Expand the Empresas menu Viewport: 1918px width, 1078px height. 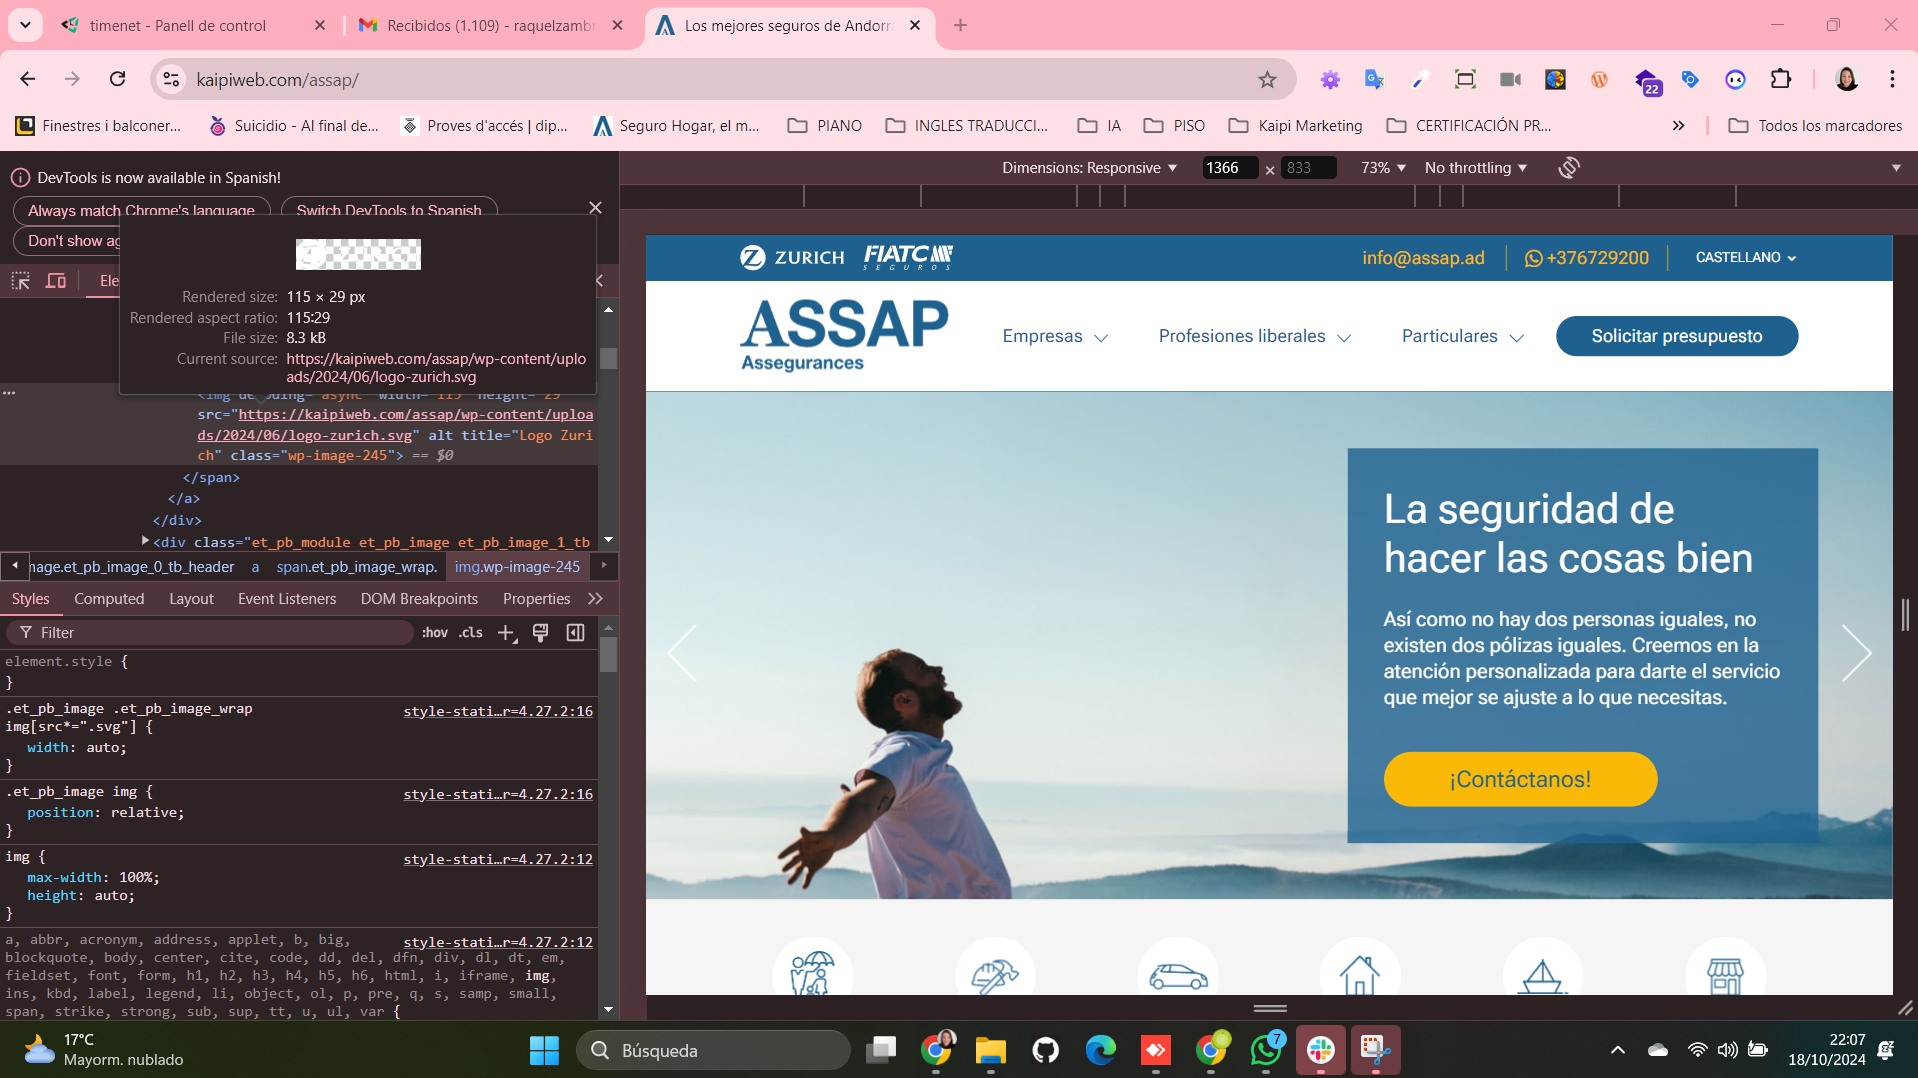1055,337
